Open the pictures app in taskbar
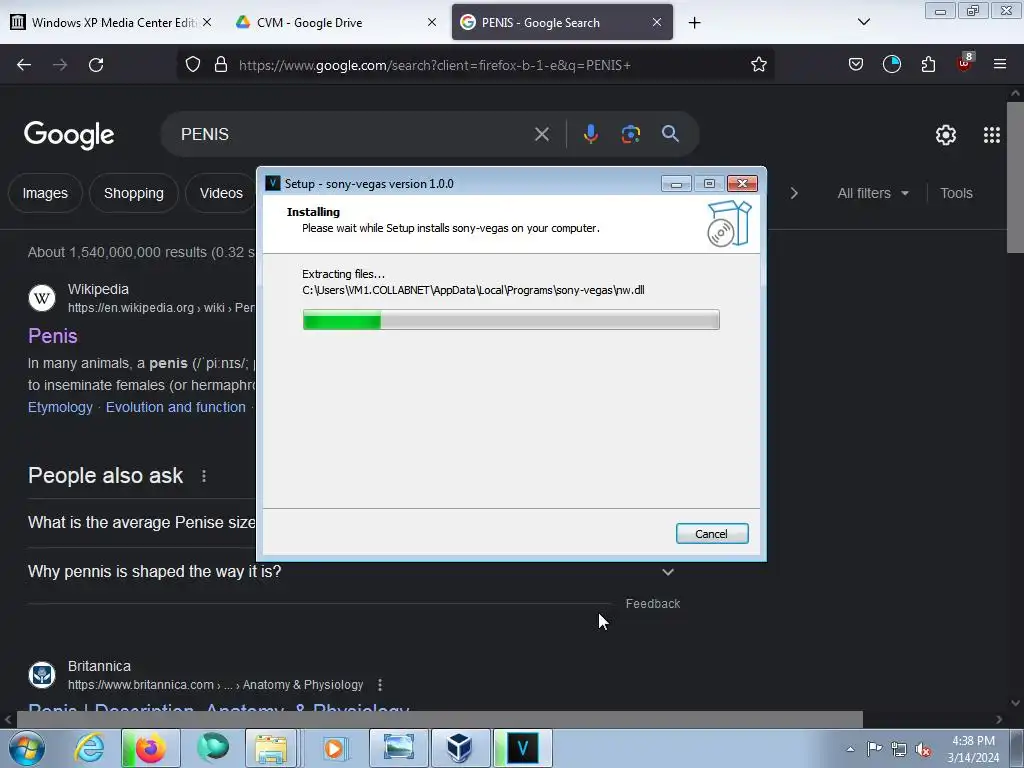This screenshot has height=768, width=1024. pyautogui.click(x=398, y=748)
